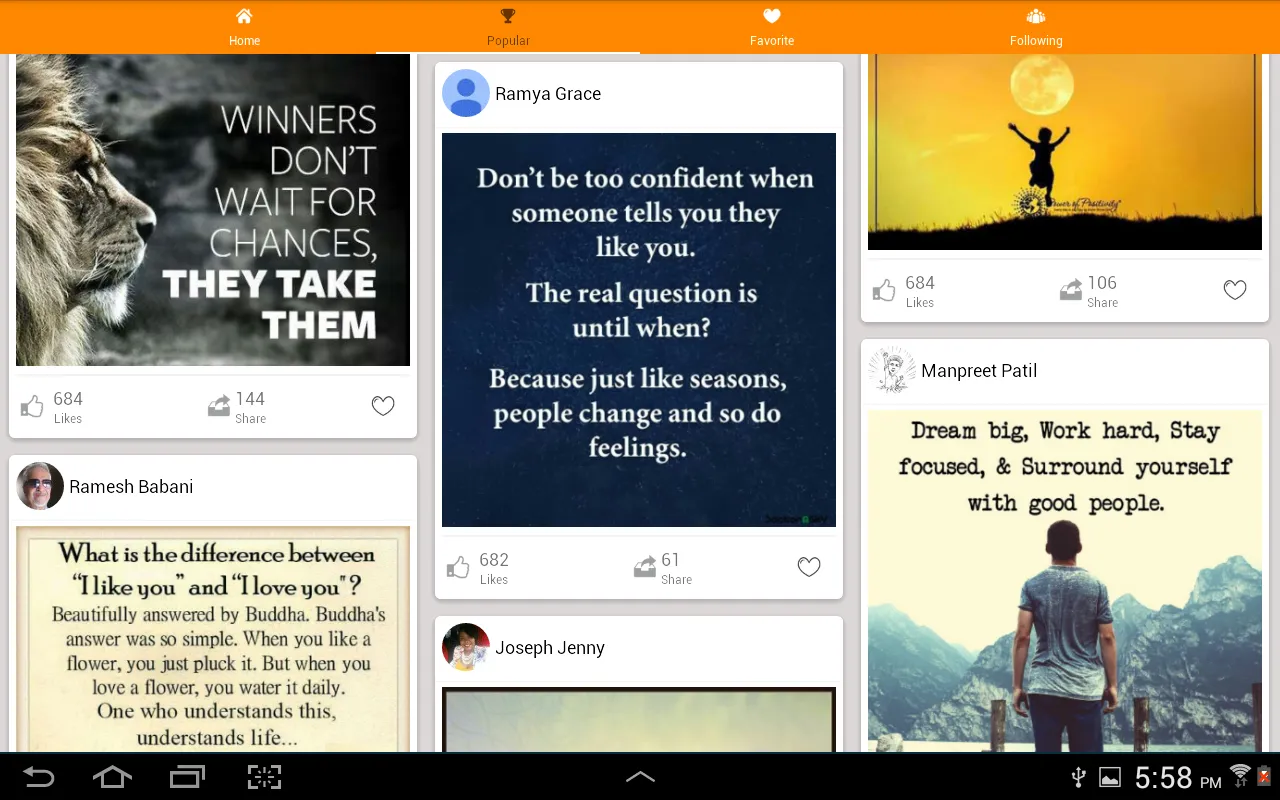Open the Buddha 'I like you' quote image
The image size is (1280, 800).
coord(213,639)
